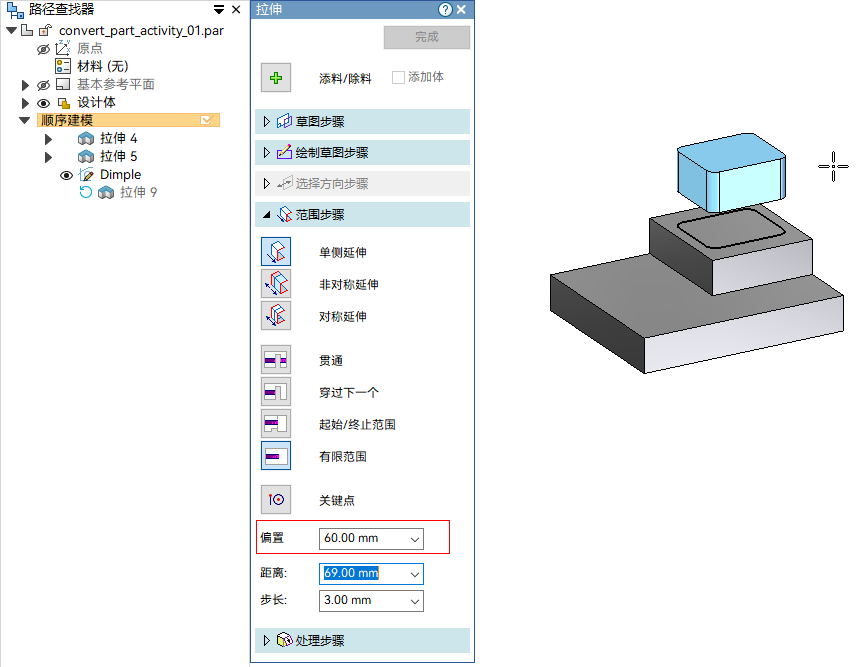860x667 pixels.
Task: Open the 距离 value dropdown arrow
Action: (x=415, y=574)
